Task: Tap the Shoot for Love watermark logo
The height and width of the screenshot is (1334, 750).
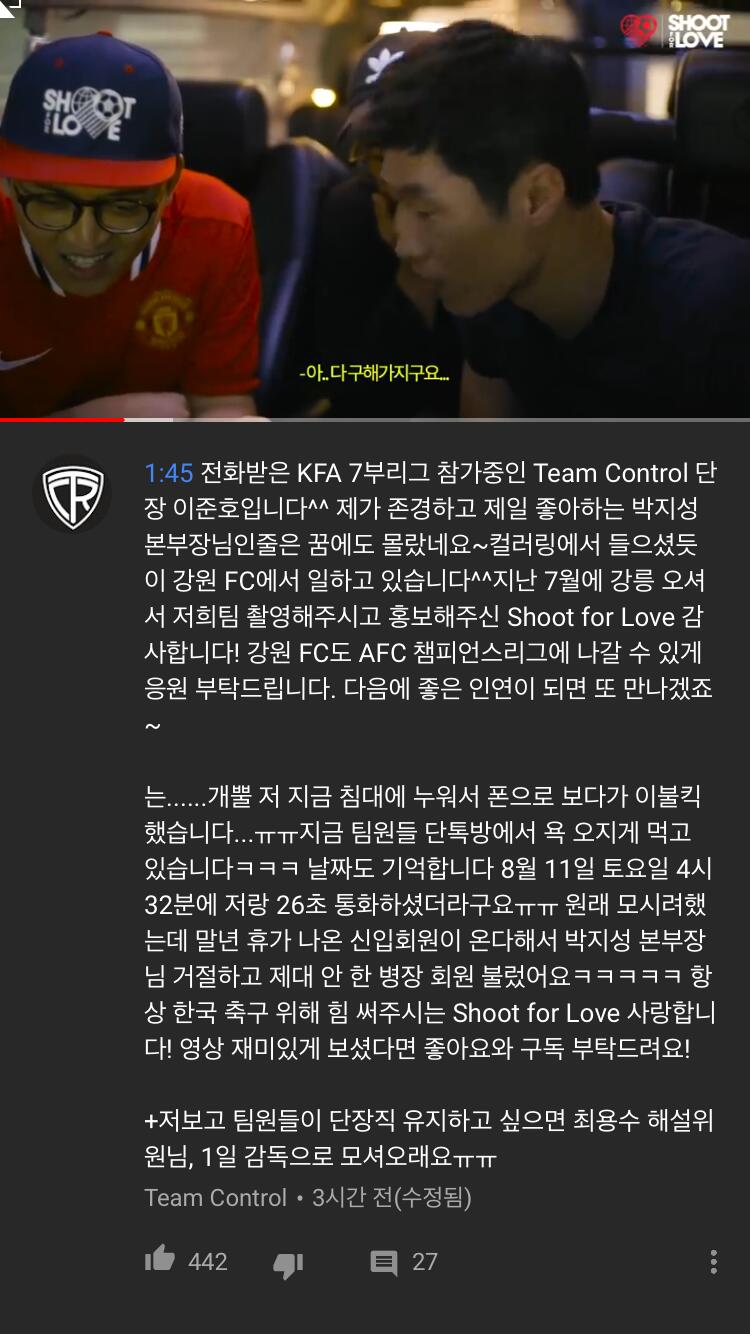Action: pos(676,30)
